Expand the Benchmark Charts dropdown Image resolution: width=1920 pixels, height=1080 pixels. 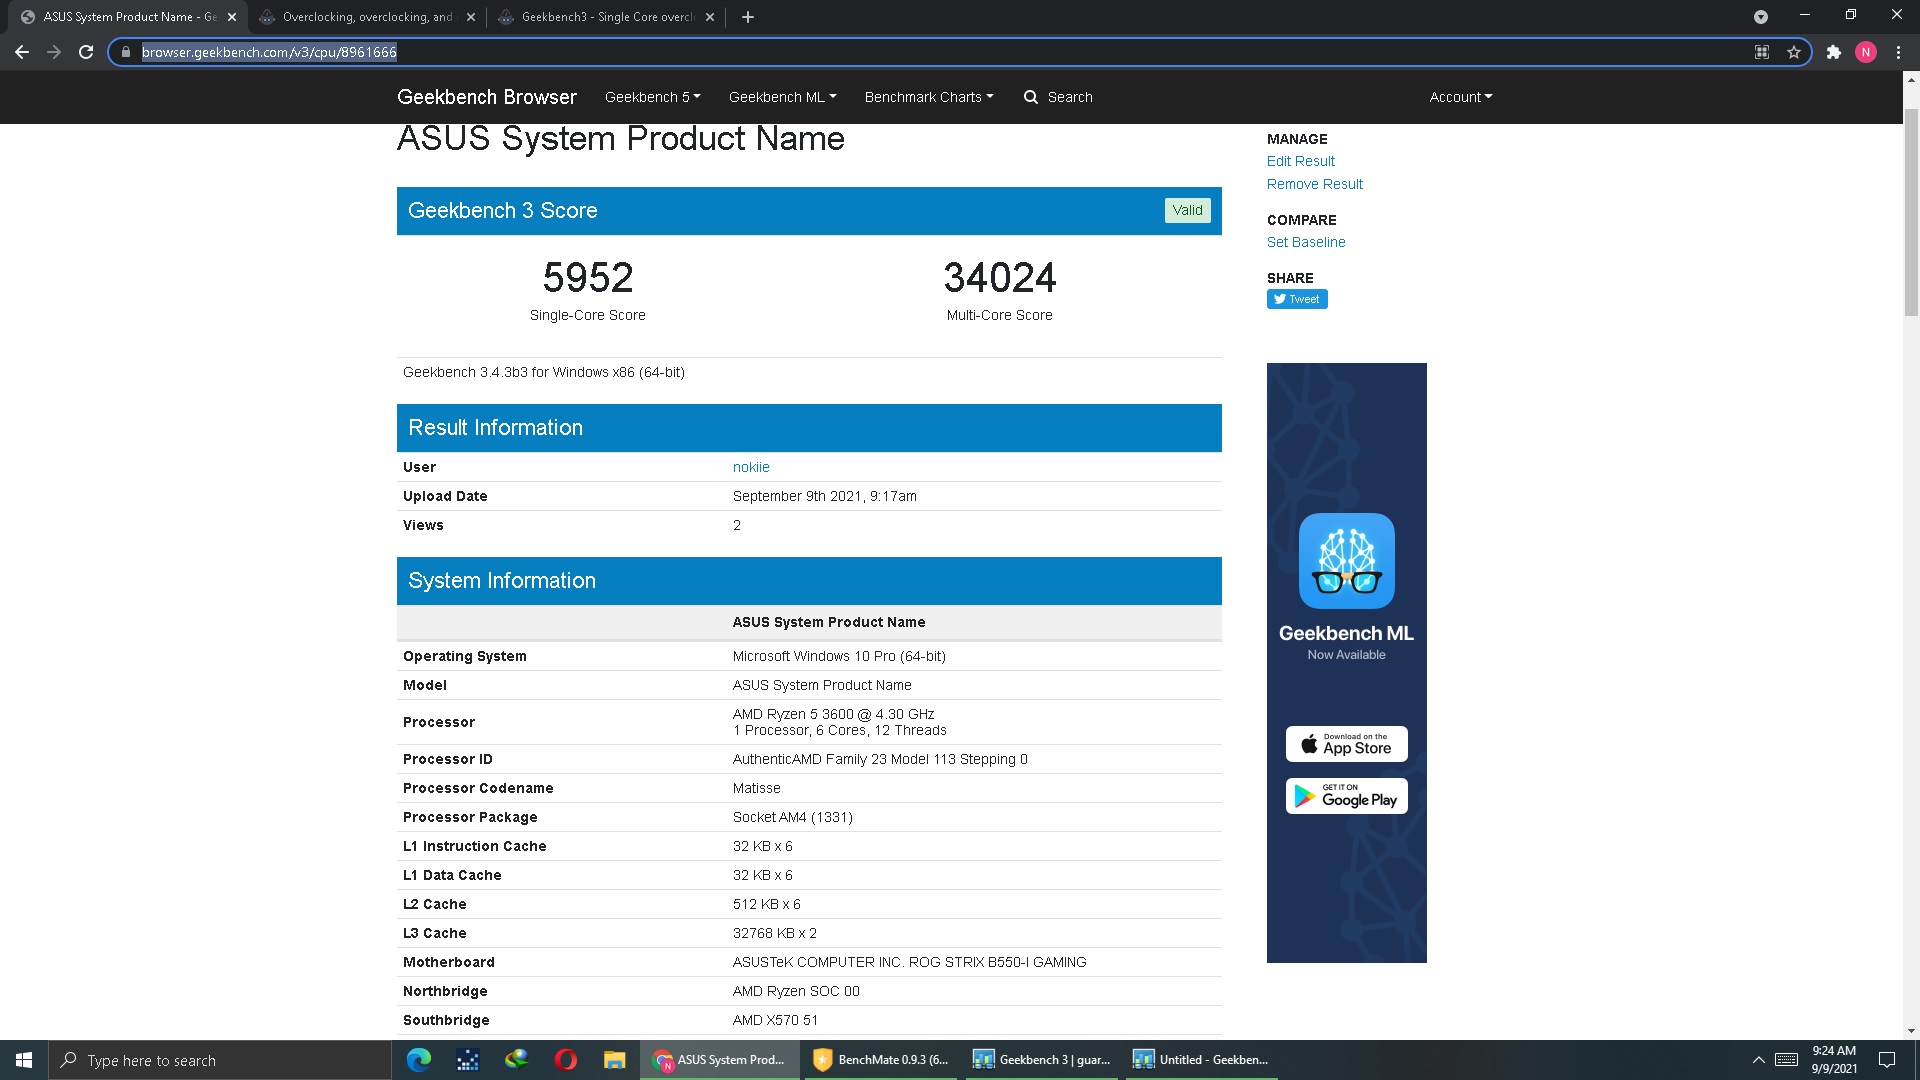[929, 97]
